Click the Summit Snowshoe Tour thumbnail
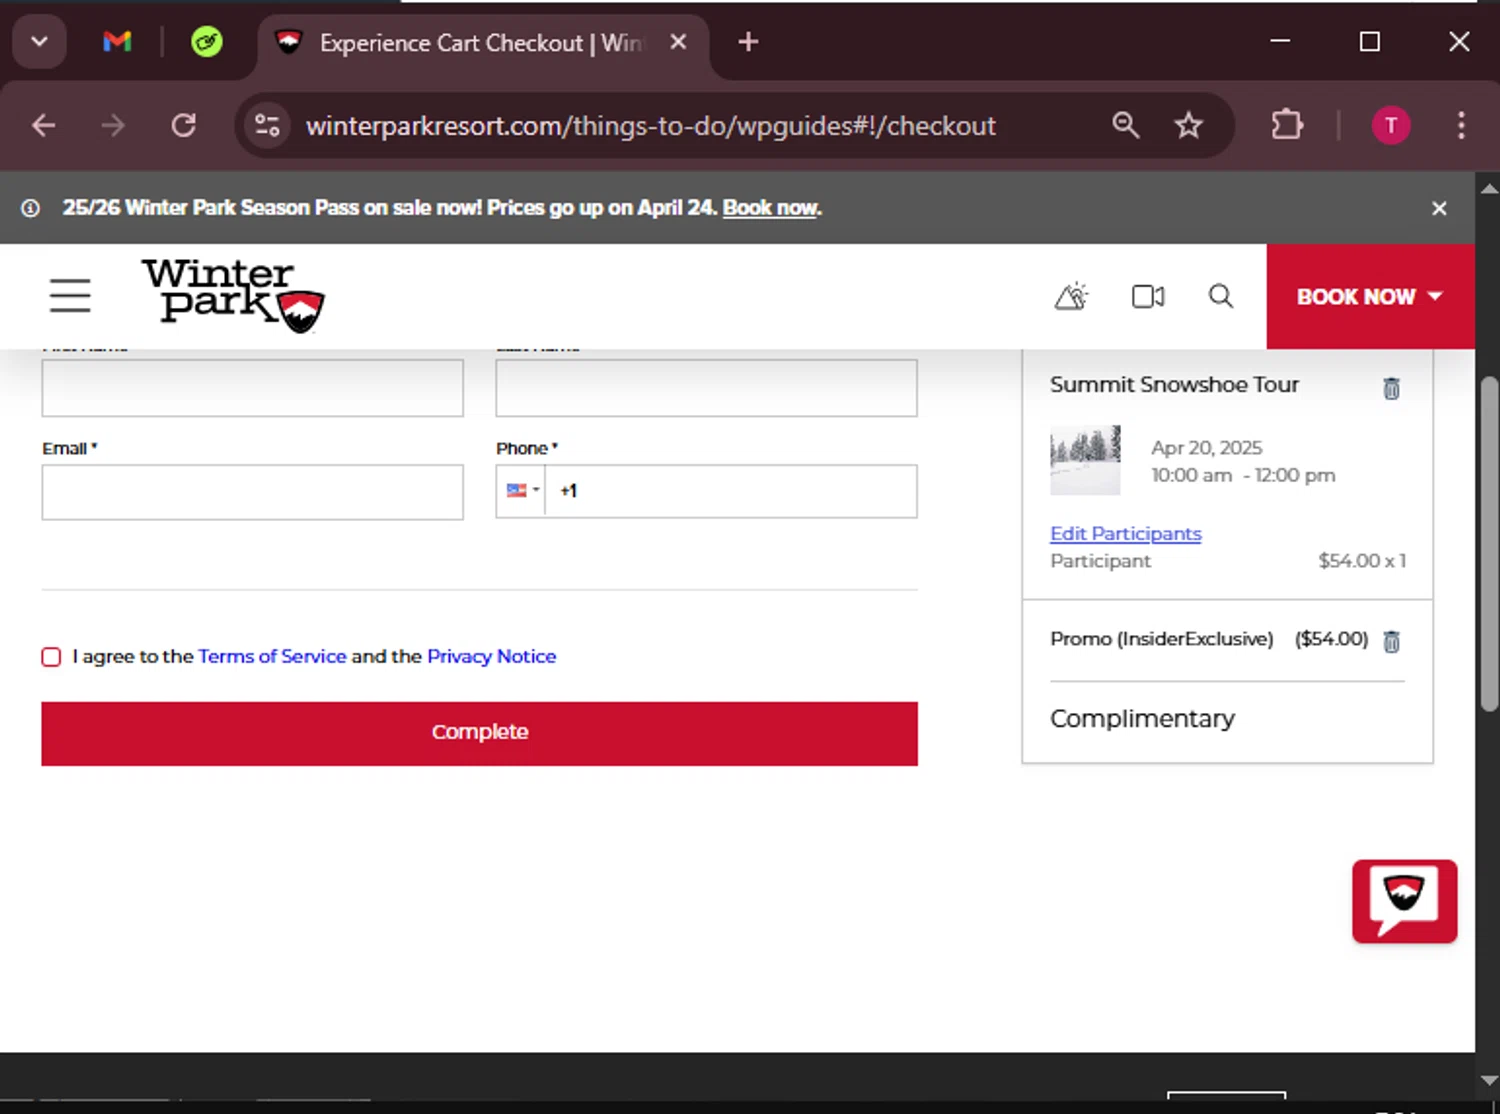Image resolution: width=1500 pixels, height=1114 pixels. pos(1085,460)
